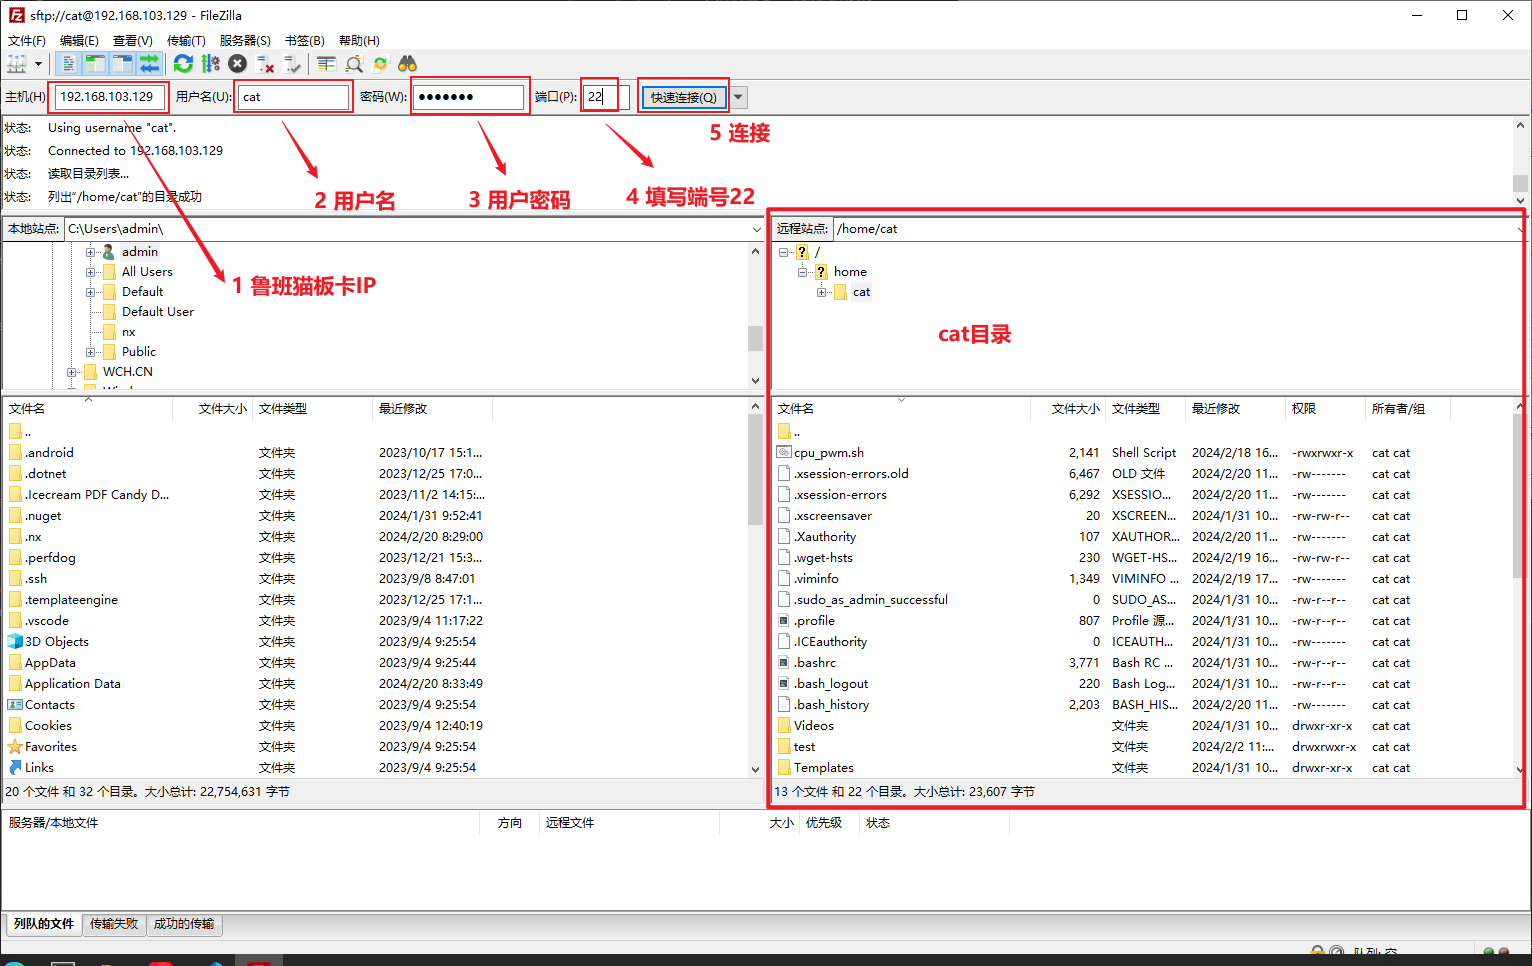
Task: Select remote parent directory .. entry
Action: coord(796,432)
